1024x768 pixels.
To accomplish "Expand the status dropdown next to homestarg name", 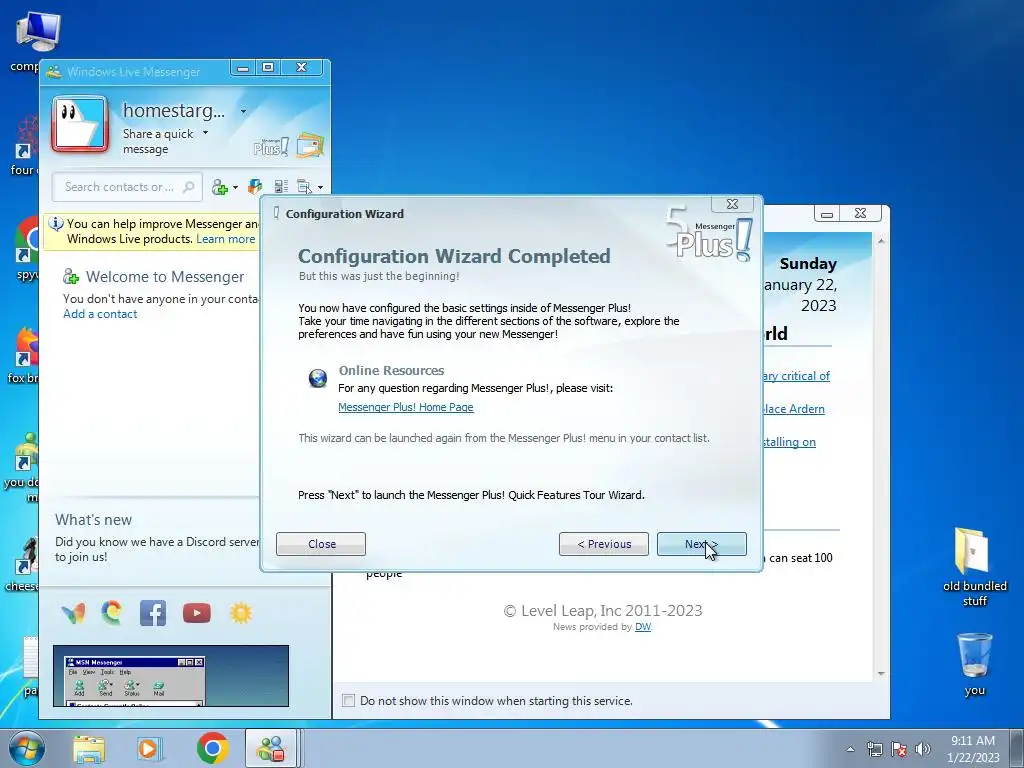I will coord(243,112).
